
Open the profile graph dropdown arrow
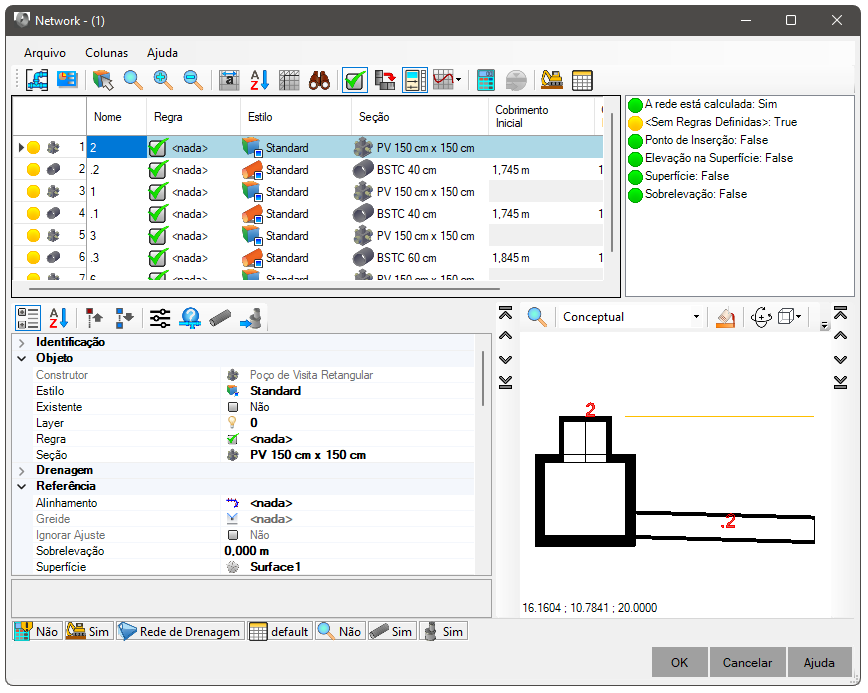pos(458,80)
